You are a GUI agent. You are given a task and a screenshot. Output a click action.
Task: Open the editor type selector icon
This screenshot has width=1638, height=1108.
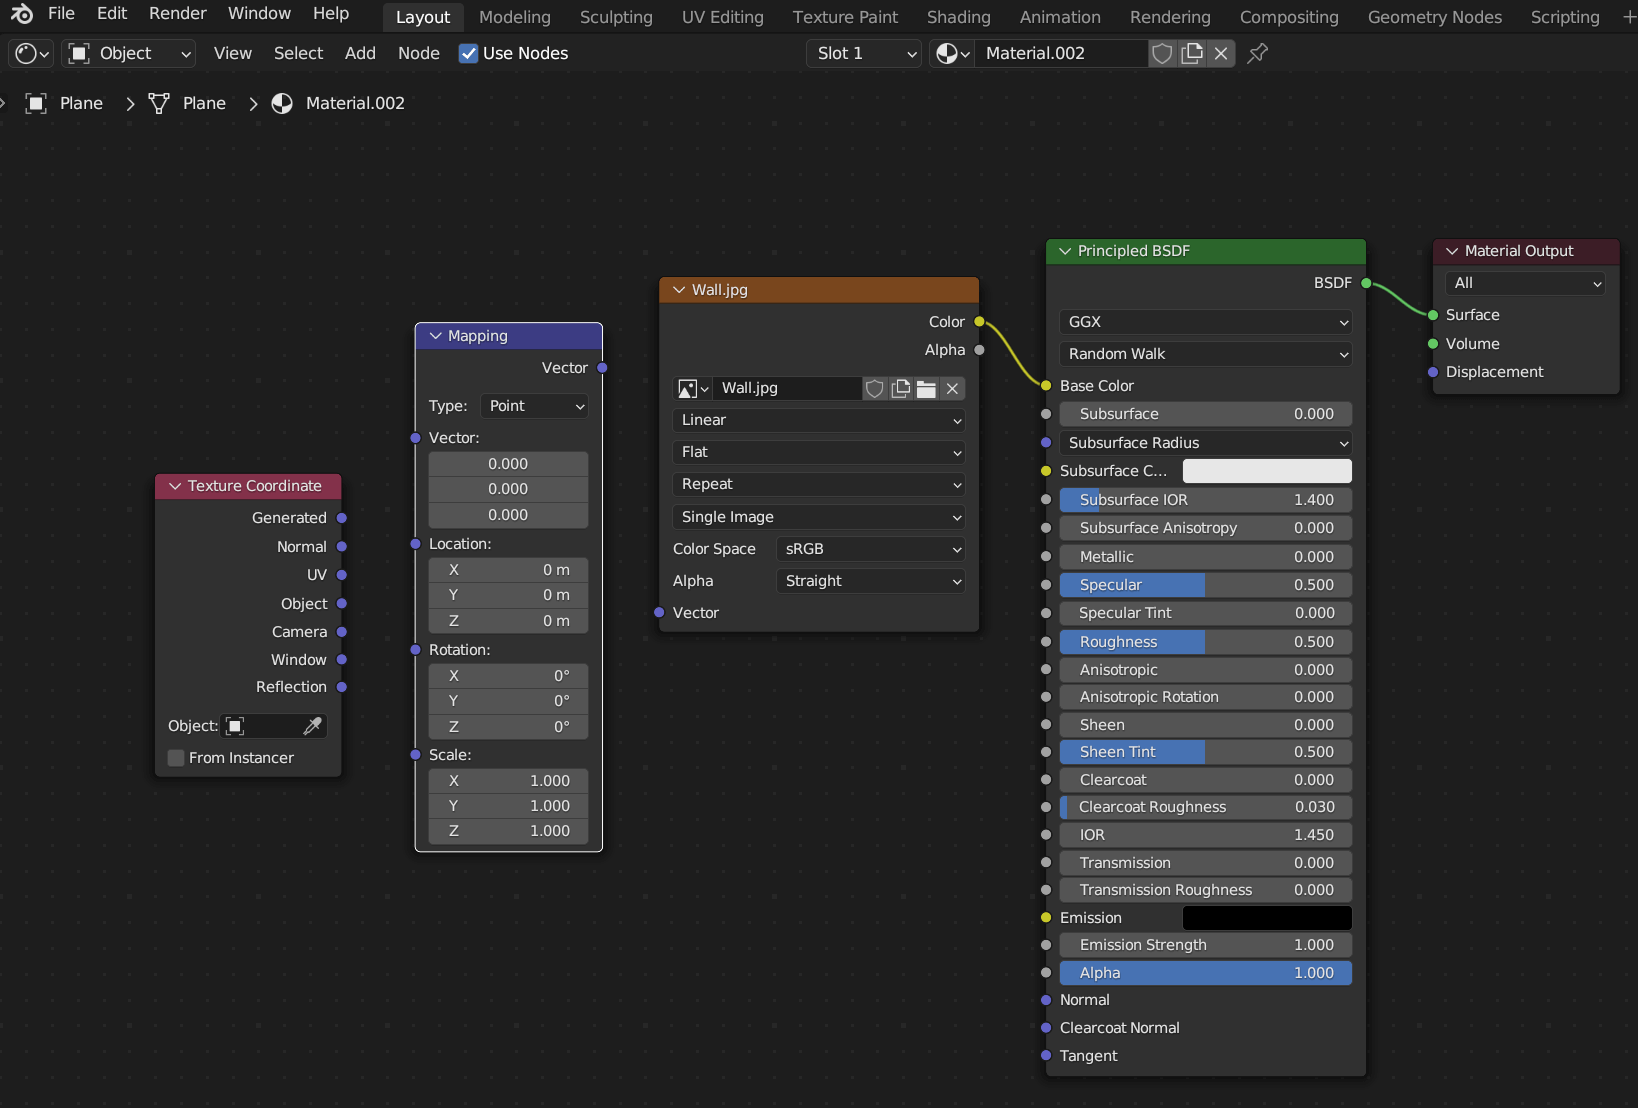pyautogui.click(x=31, y=53)
